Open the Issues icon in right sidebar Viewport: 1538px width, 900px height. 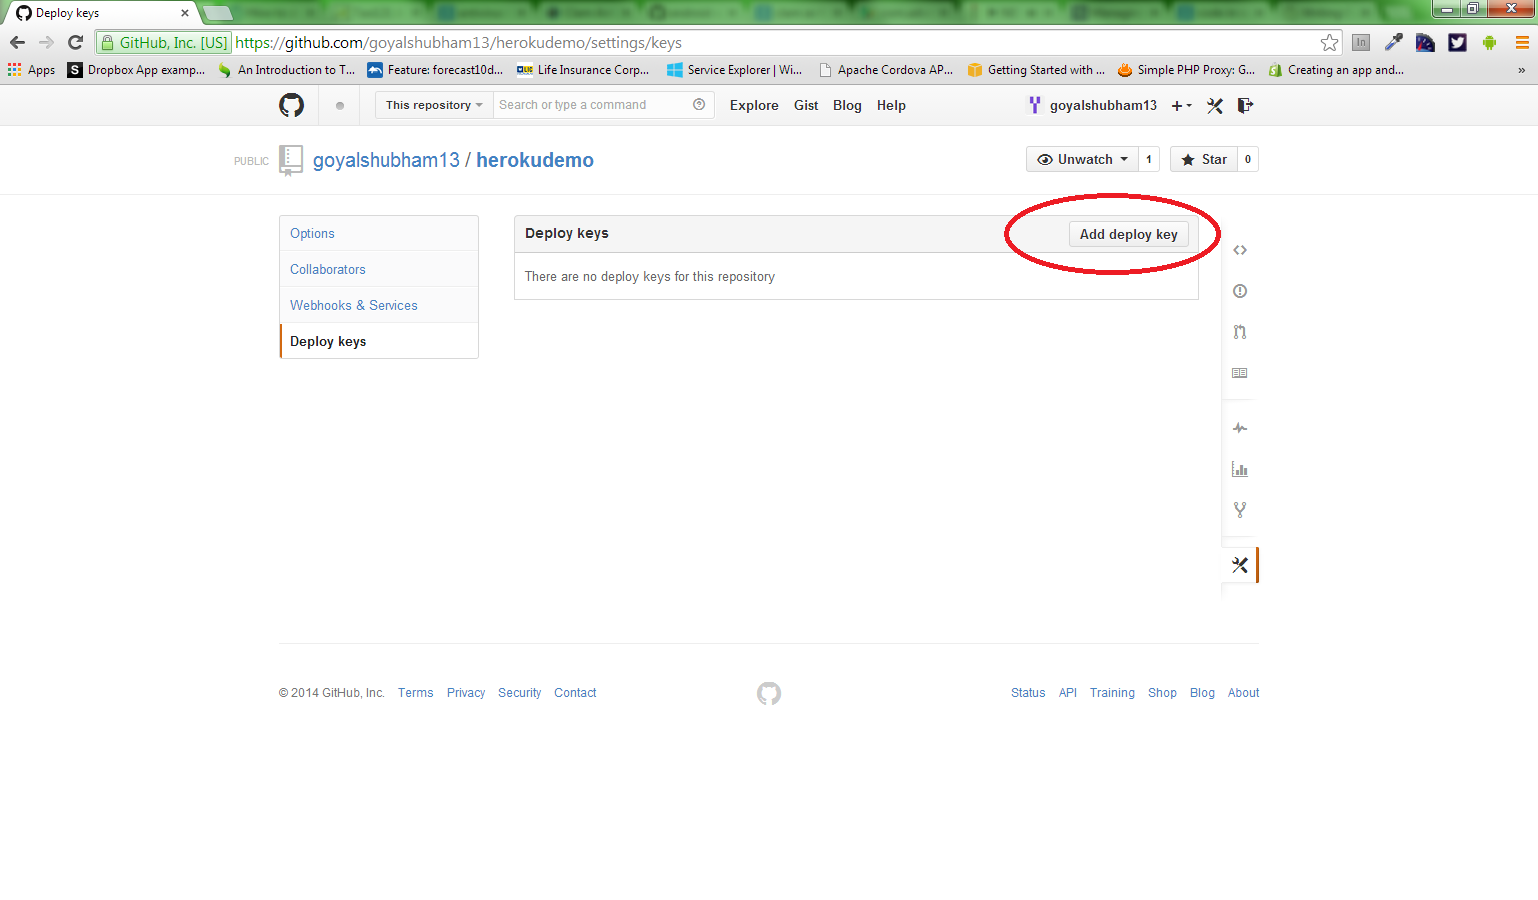pyautogui.click(x=1240, y=291)
